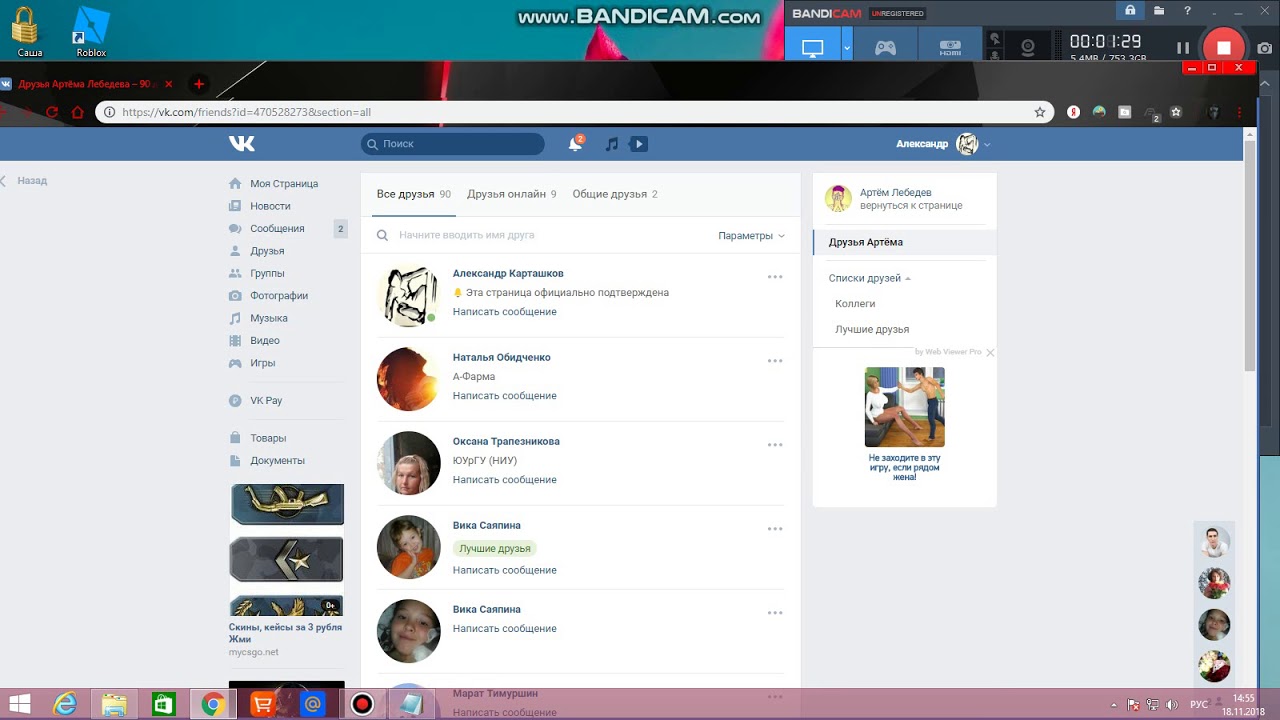Select Bandicam HDMI device recording mode
This screenshot has height=720, width=1280.
(950, 47)
